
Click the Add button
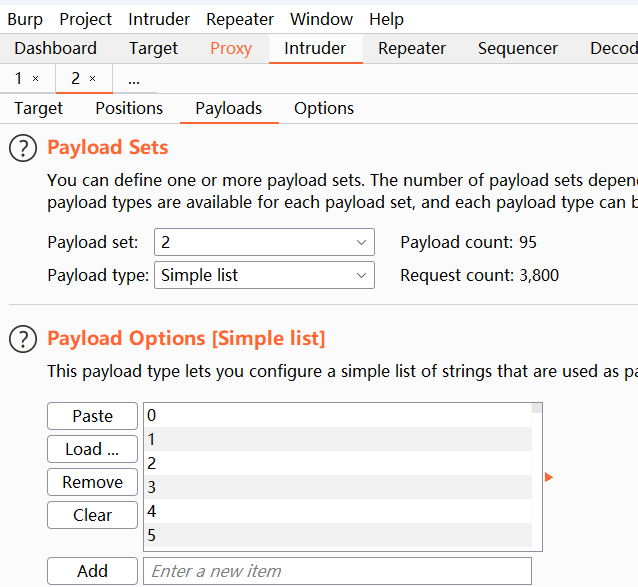(x=92, y=571)
